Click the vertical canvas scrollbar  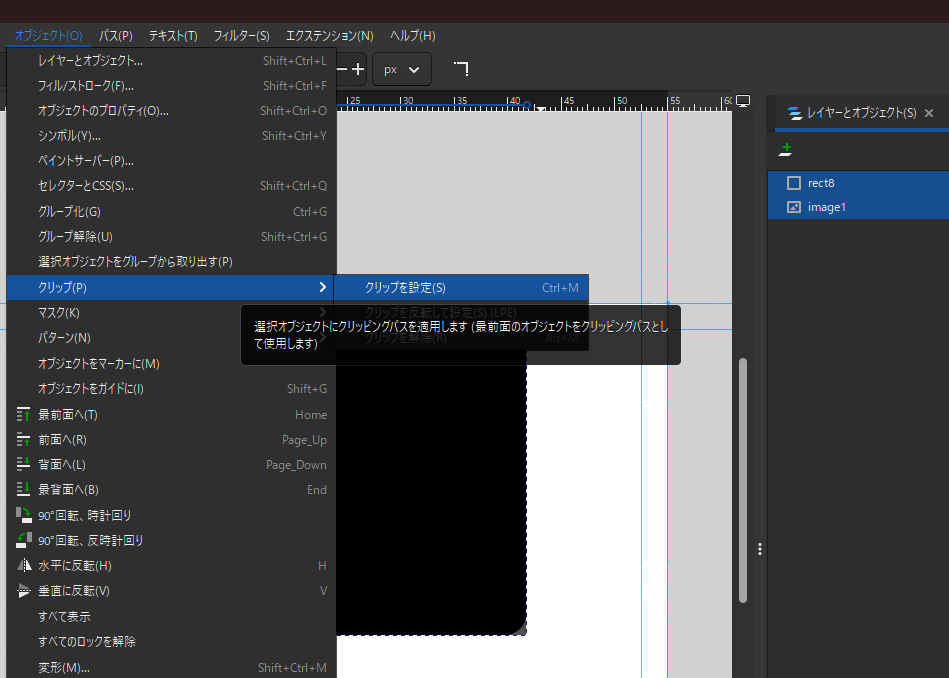coord(742,480)
